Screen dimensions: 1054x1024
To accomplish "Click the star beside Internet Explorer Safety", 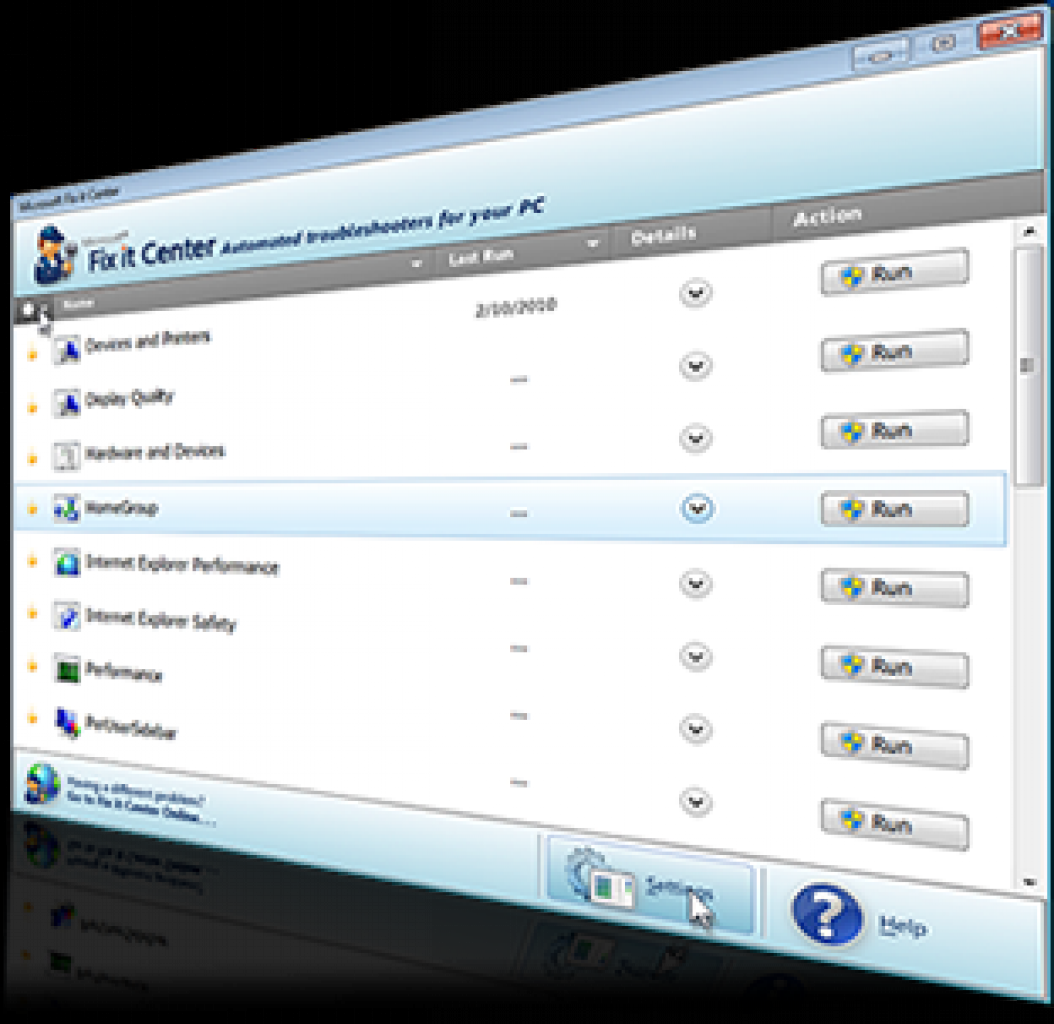I will (x=32, y=613).
